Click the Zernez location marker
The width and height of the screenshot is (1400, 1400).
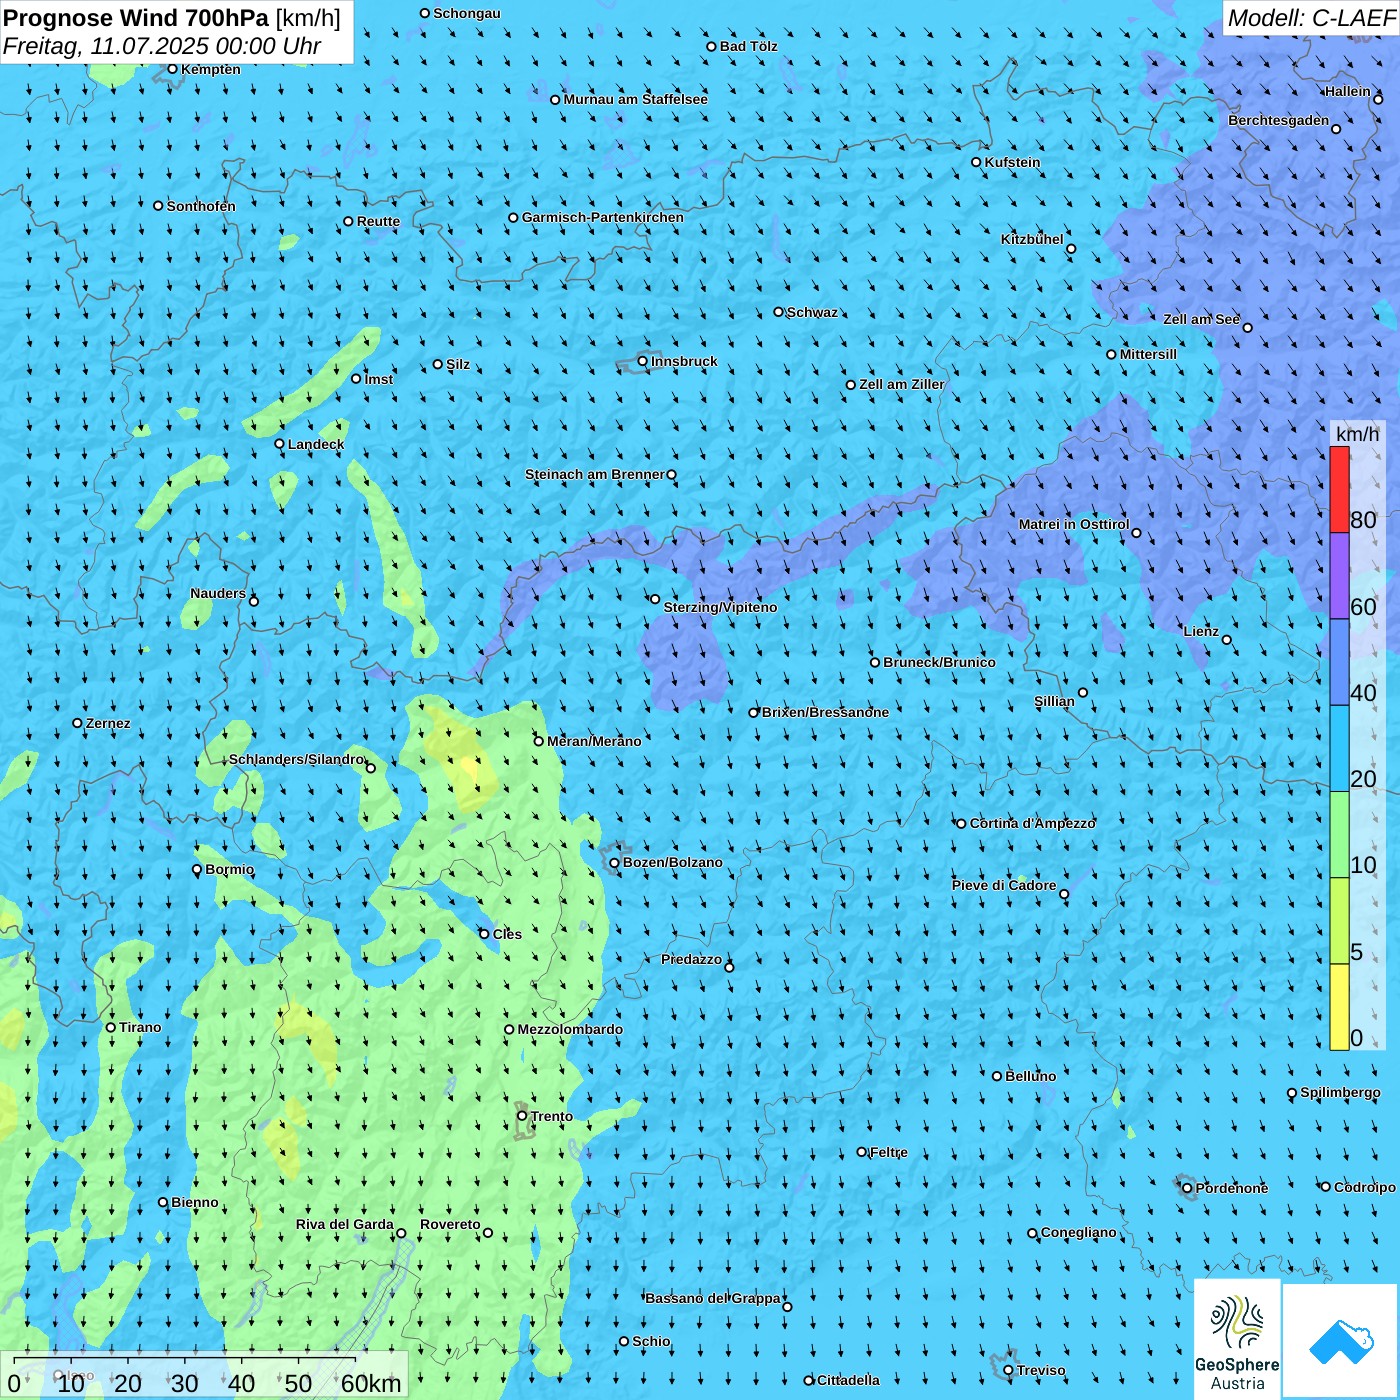(x=78, y=723)
